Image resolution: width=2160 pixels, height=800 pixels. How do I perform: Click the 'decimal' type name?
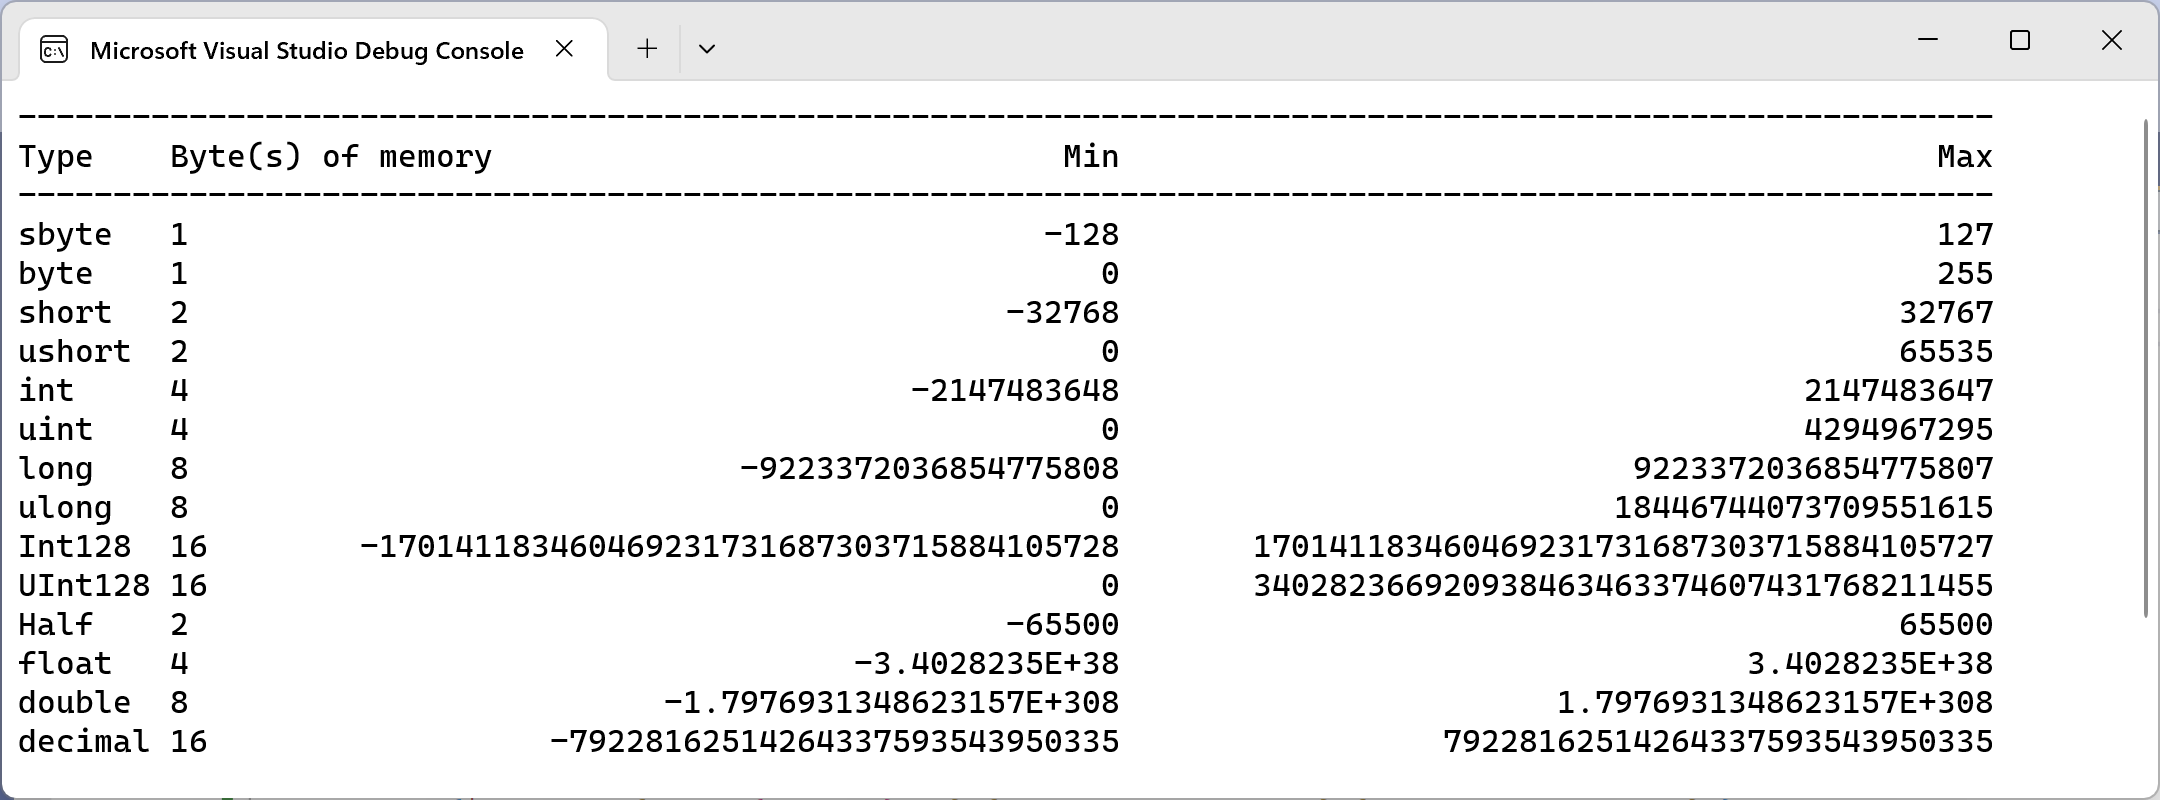point(84,742)
